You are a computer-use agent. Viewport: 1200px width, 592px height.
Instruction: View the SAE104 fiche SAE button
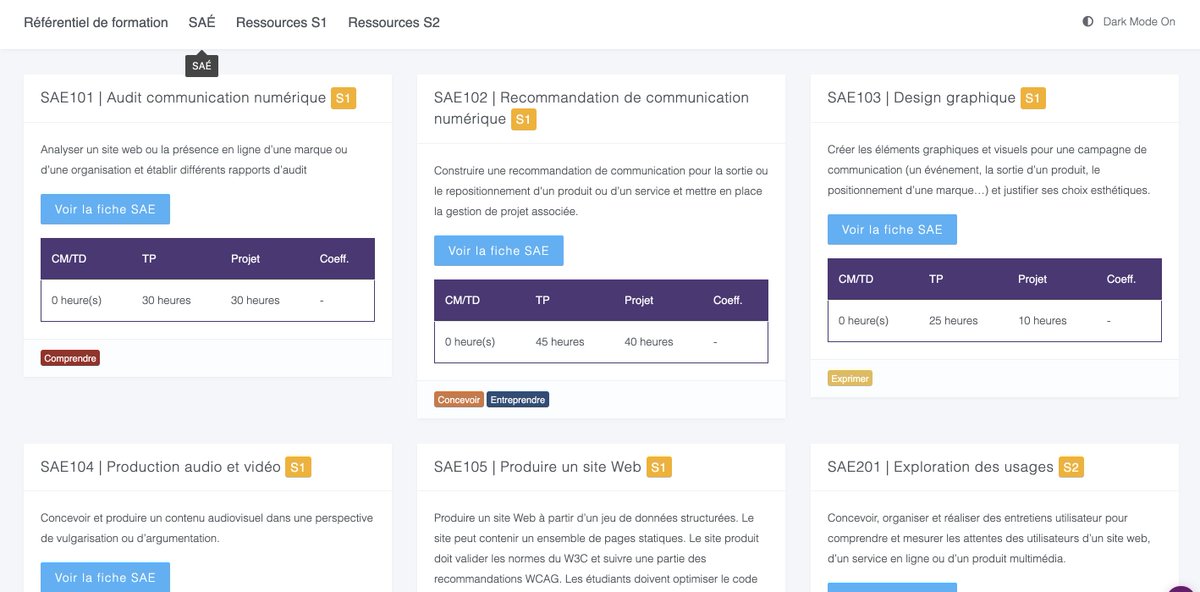pos(105,577)
